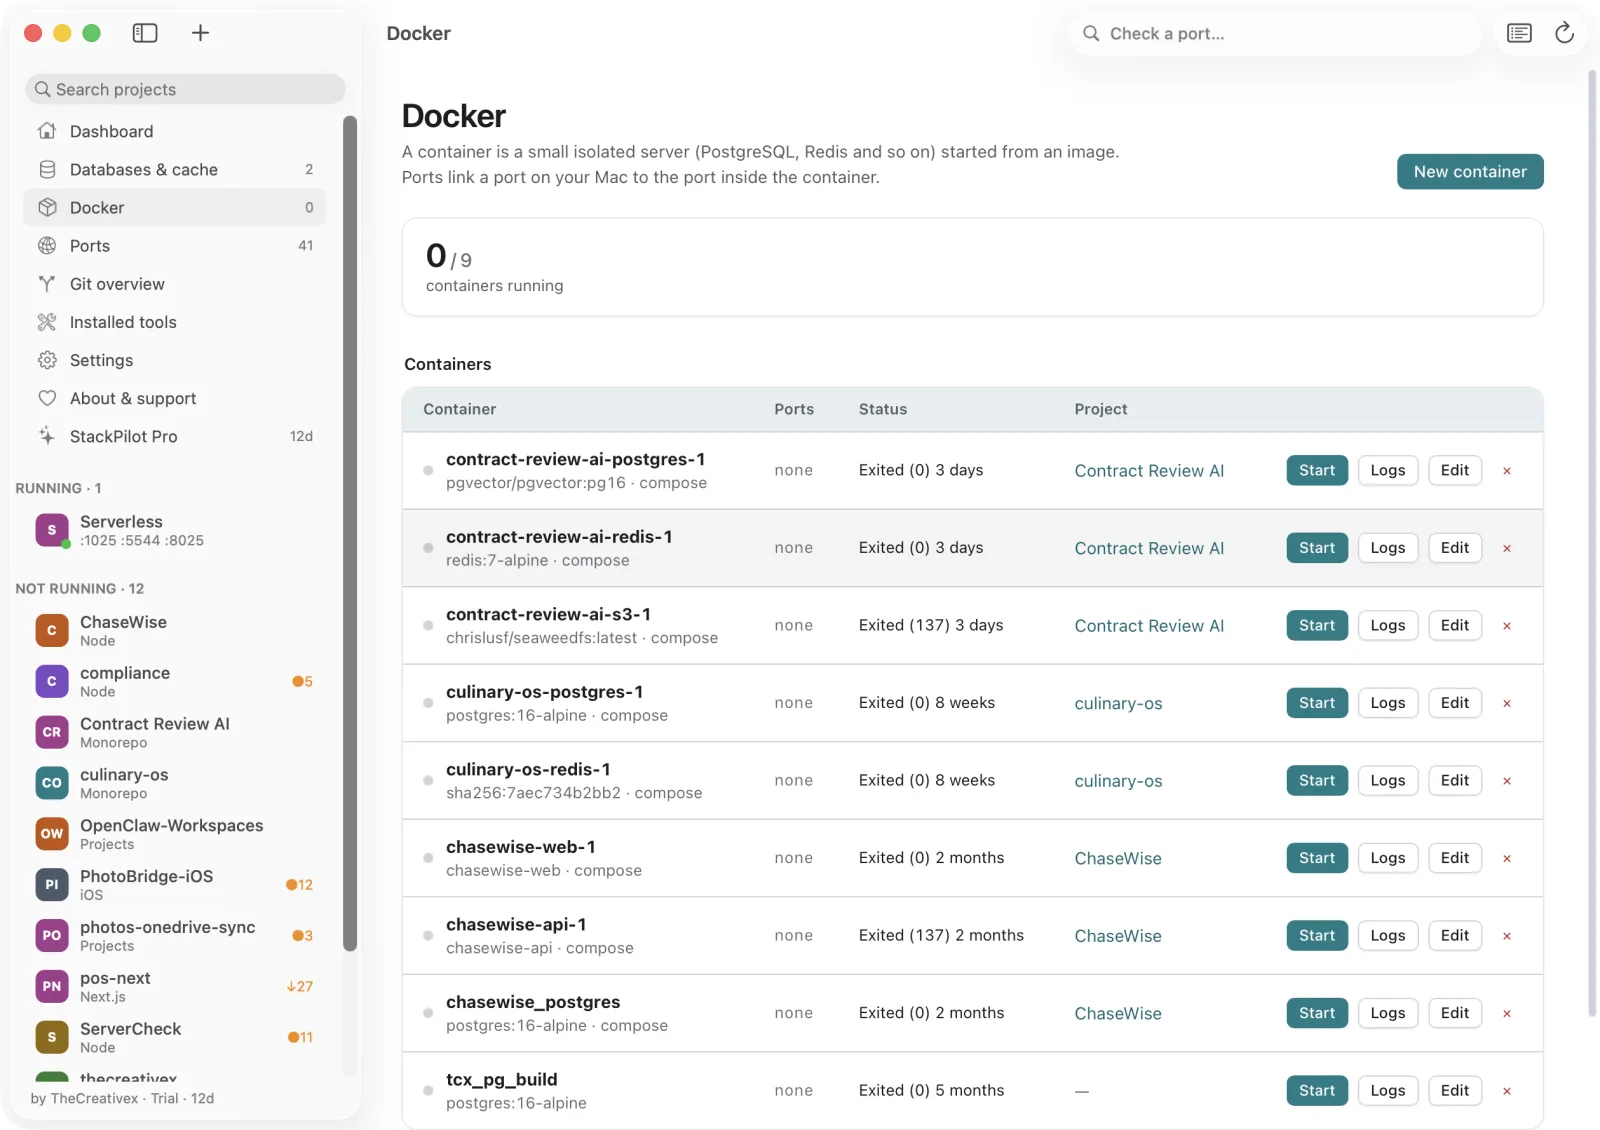Go to Ports section
This screenshot has width=1600, height=1130.
(x=175, y=245)
